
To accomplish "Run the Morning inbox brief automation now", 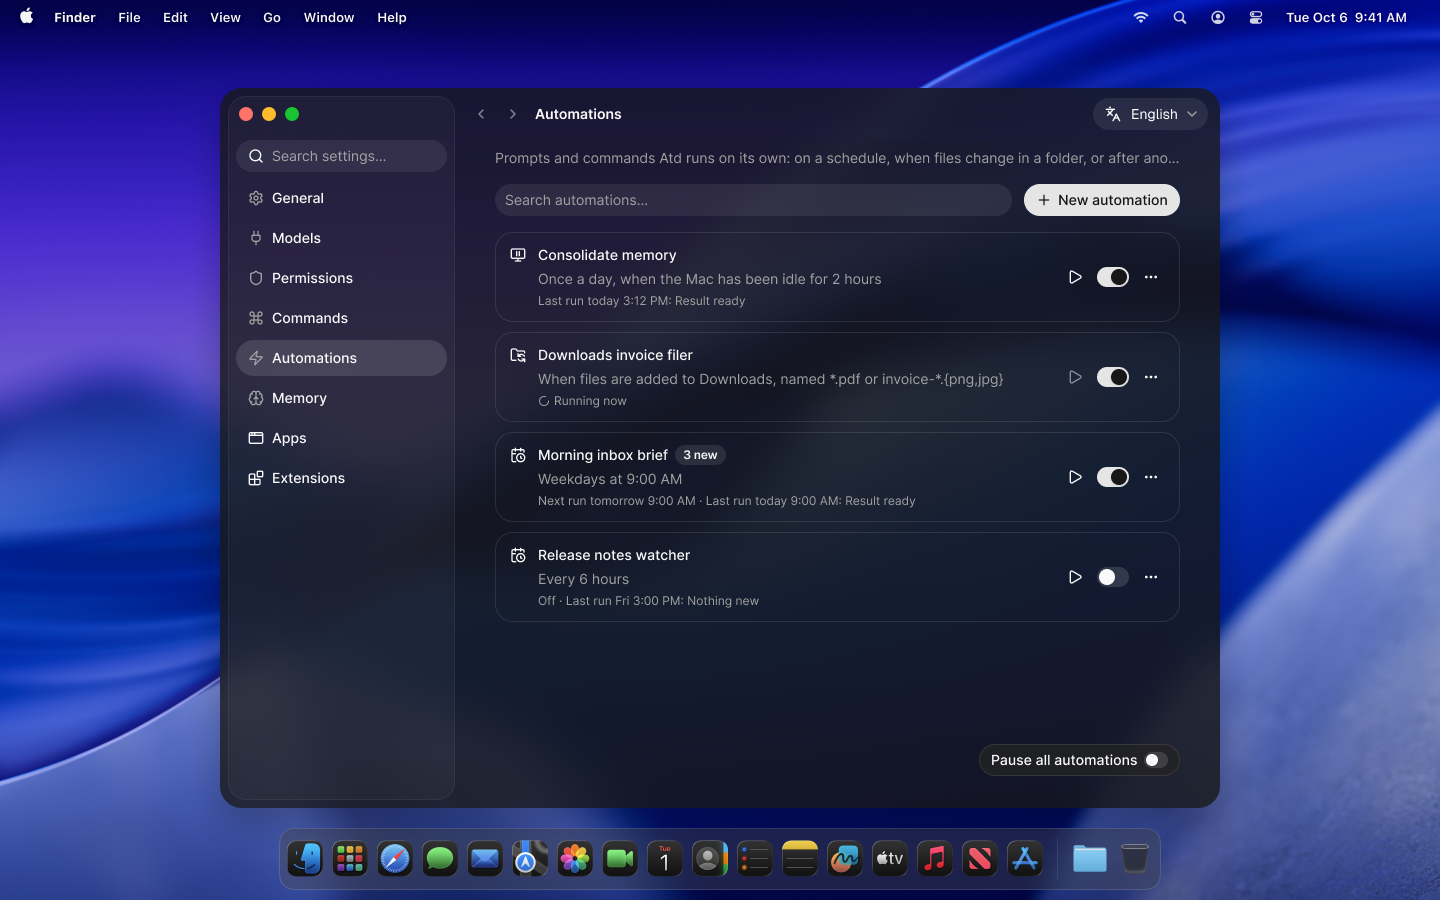I will pyautogui.click(x=1075, y=477).
